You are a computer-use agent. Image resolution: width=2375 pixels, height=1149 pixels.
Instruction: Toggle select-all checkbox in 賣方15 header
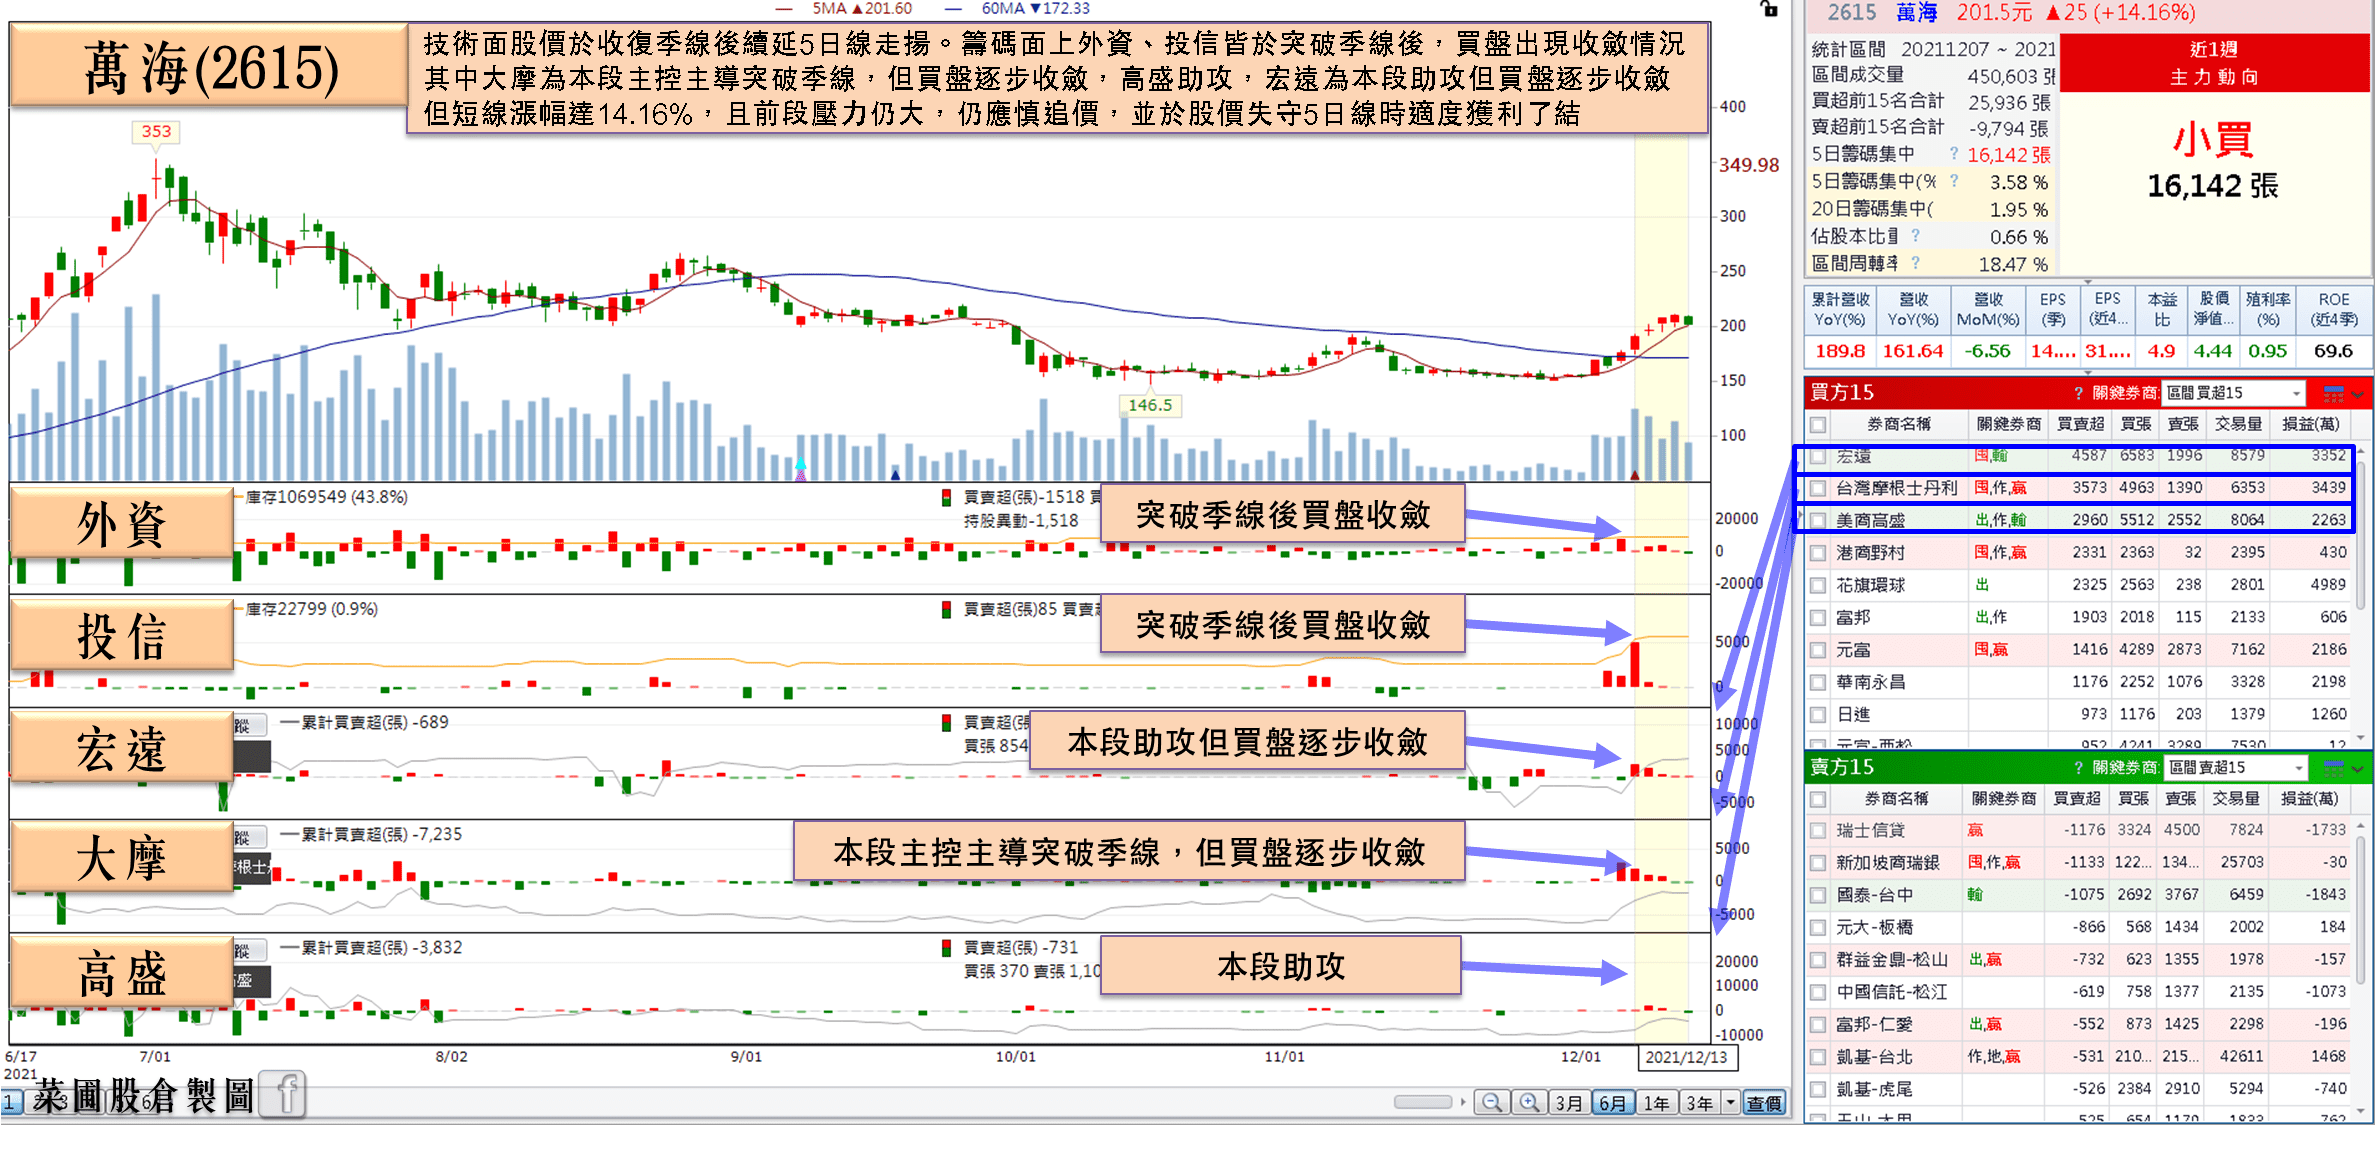(1818, 799)
